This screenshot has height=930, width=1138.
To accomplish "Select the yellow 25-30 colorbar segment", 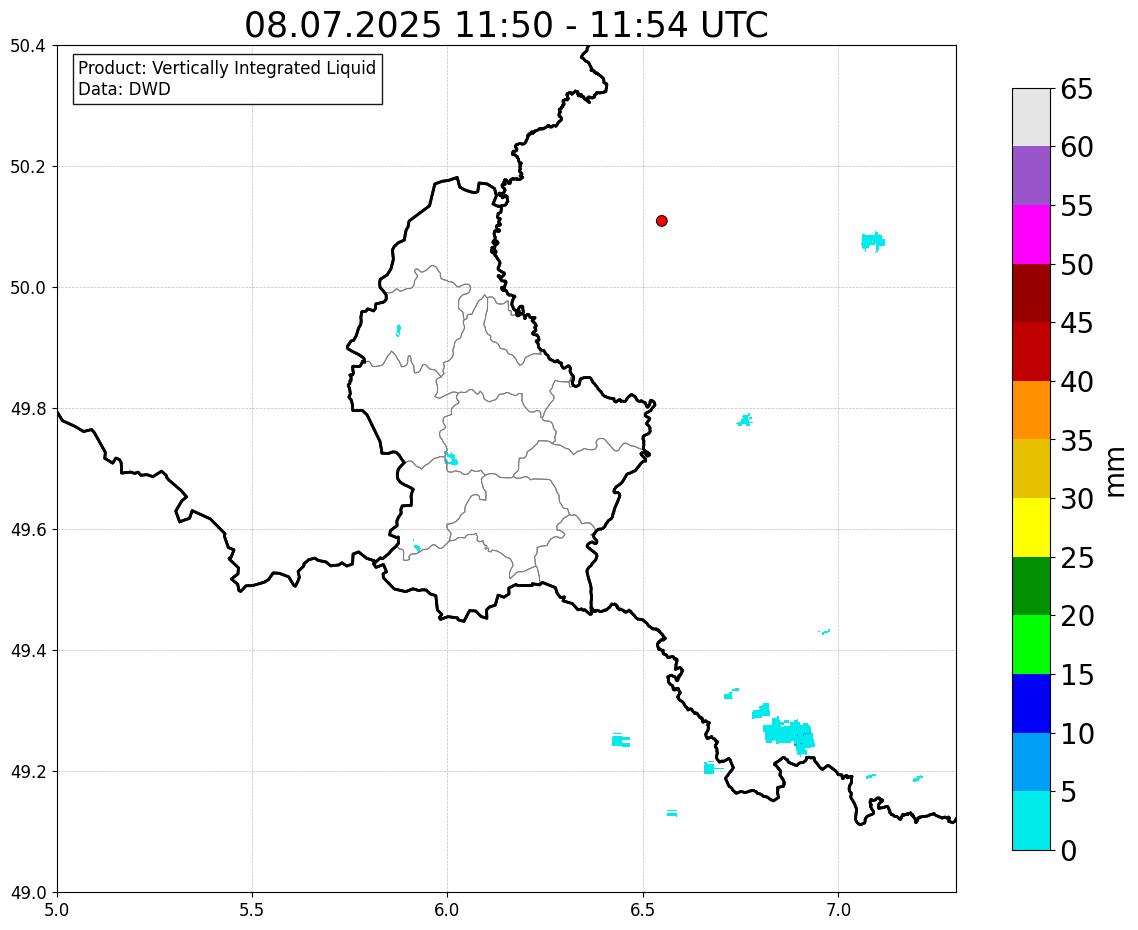I will point(1031,527).
